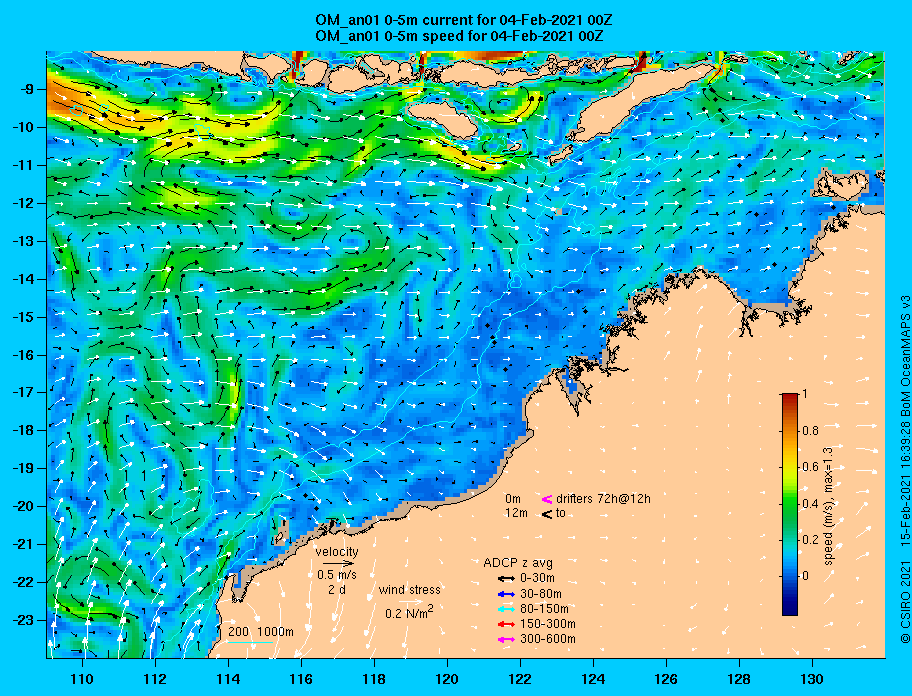Click the velocity scale arrow in legend

338,563
